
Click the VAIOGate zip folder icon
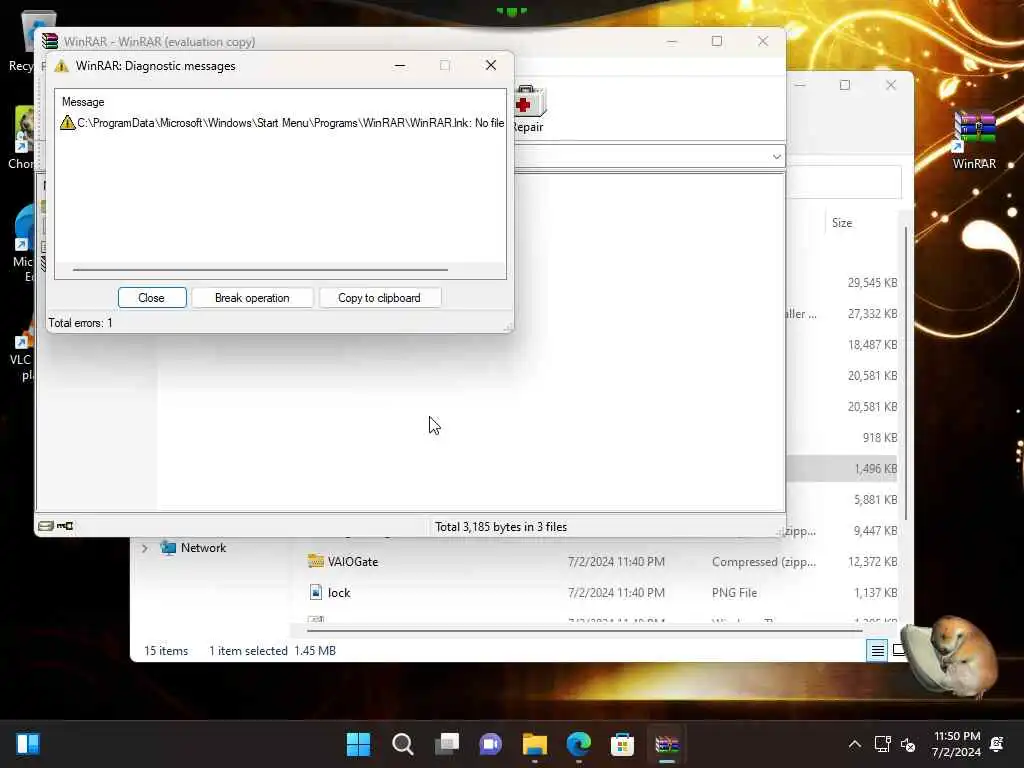pyautogui.click(x=315, y=561)
